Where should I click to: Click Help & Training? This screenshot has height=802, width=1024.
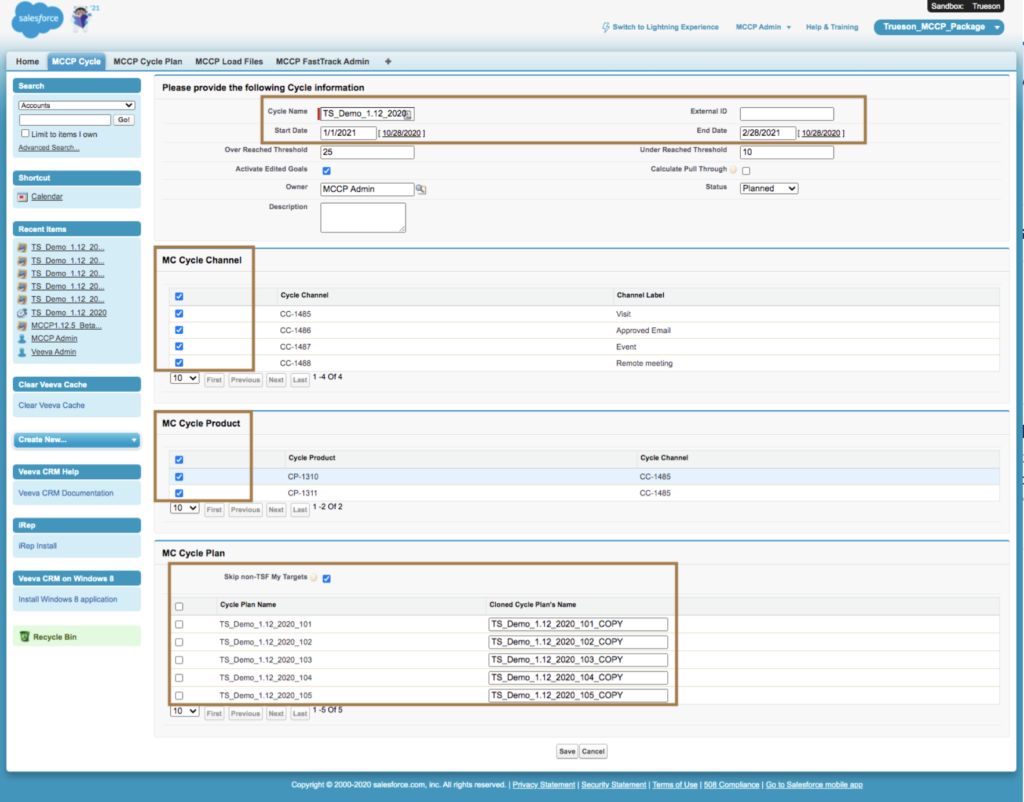coord(832,27)
